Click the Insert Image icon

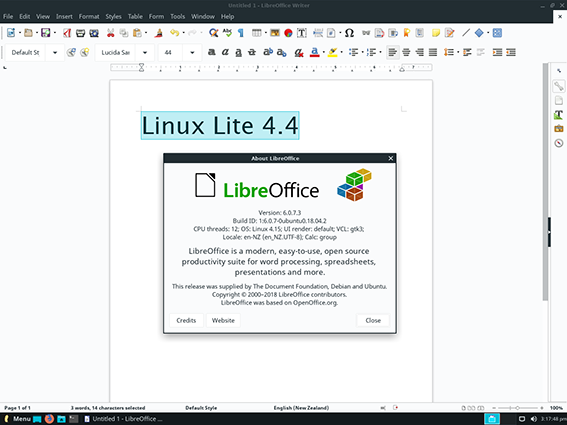click(275, 33)
